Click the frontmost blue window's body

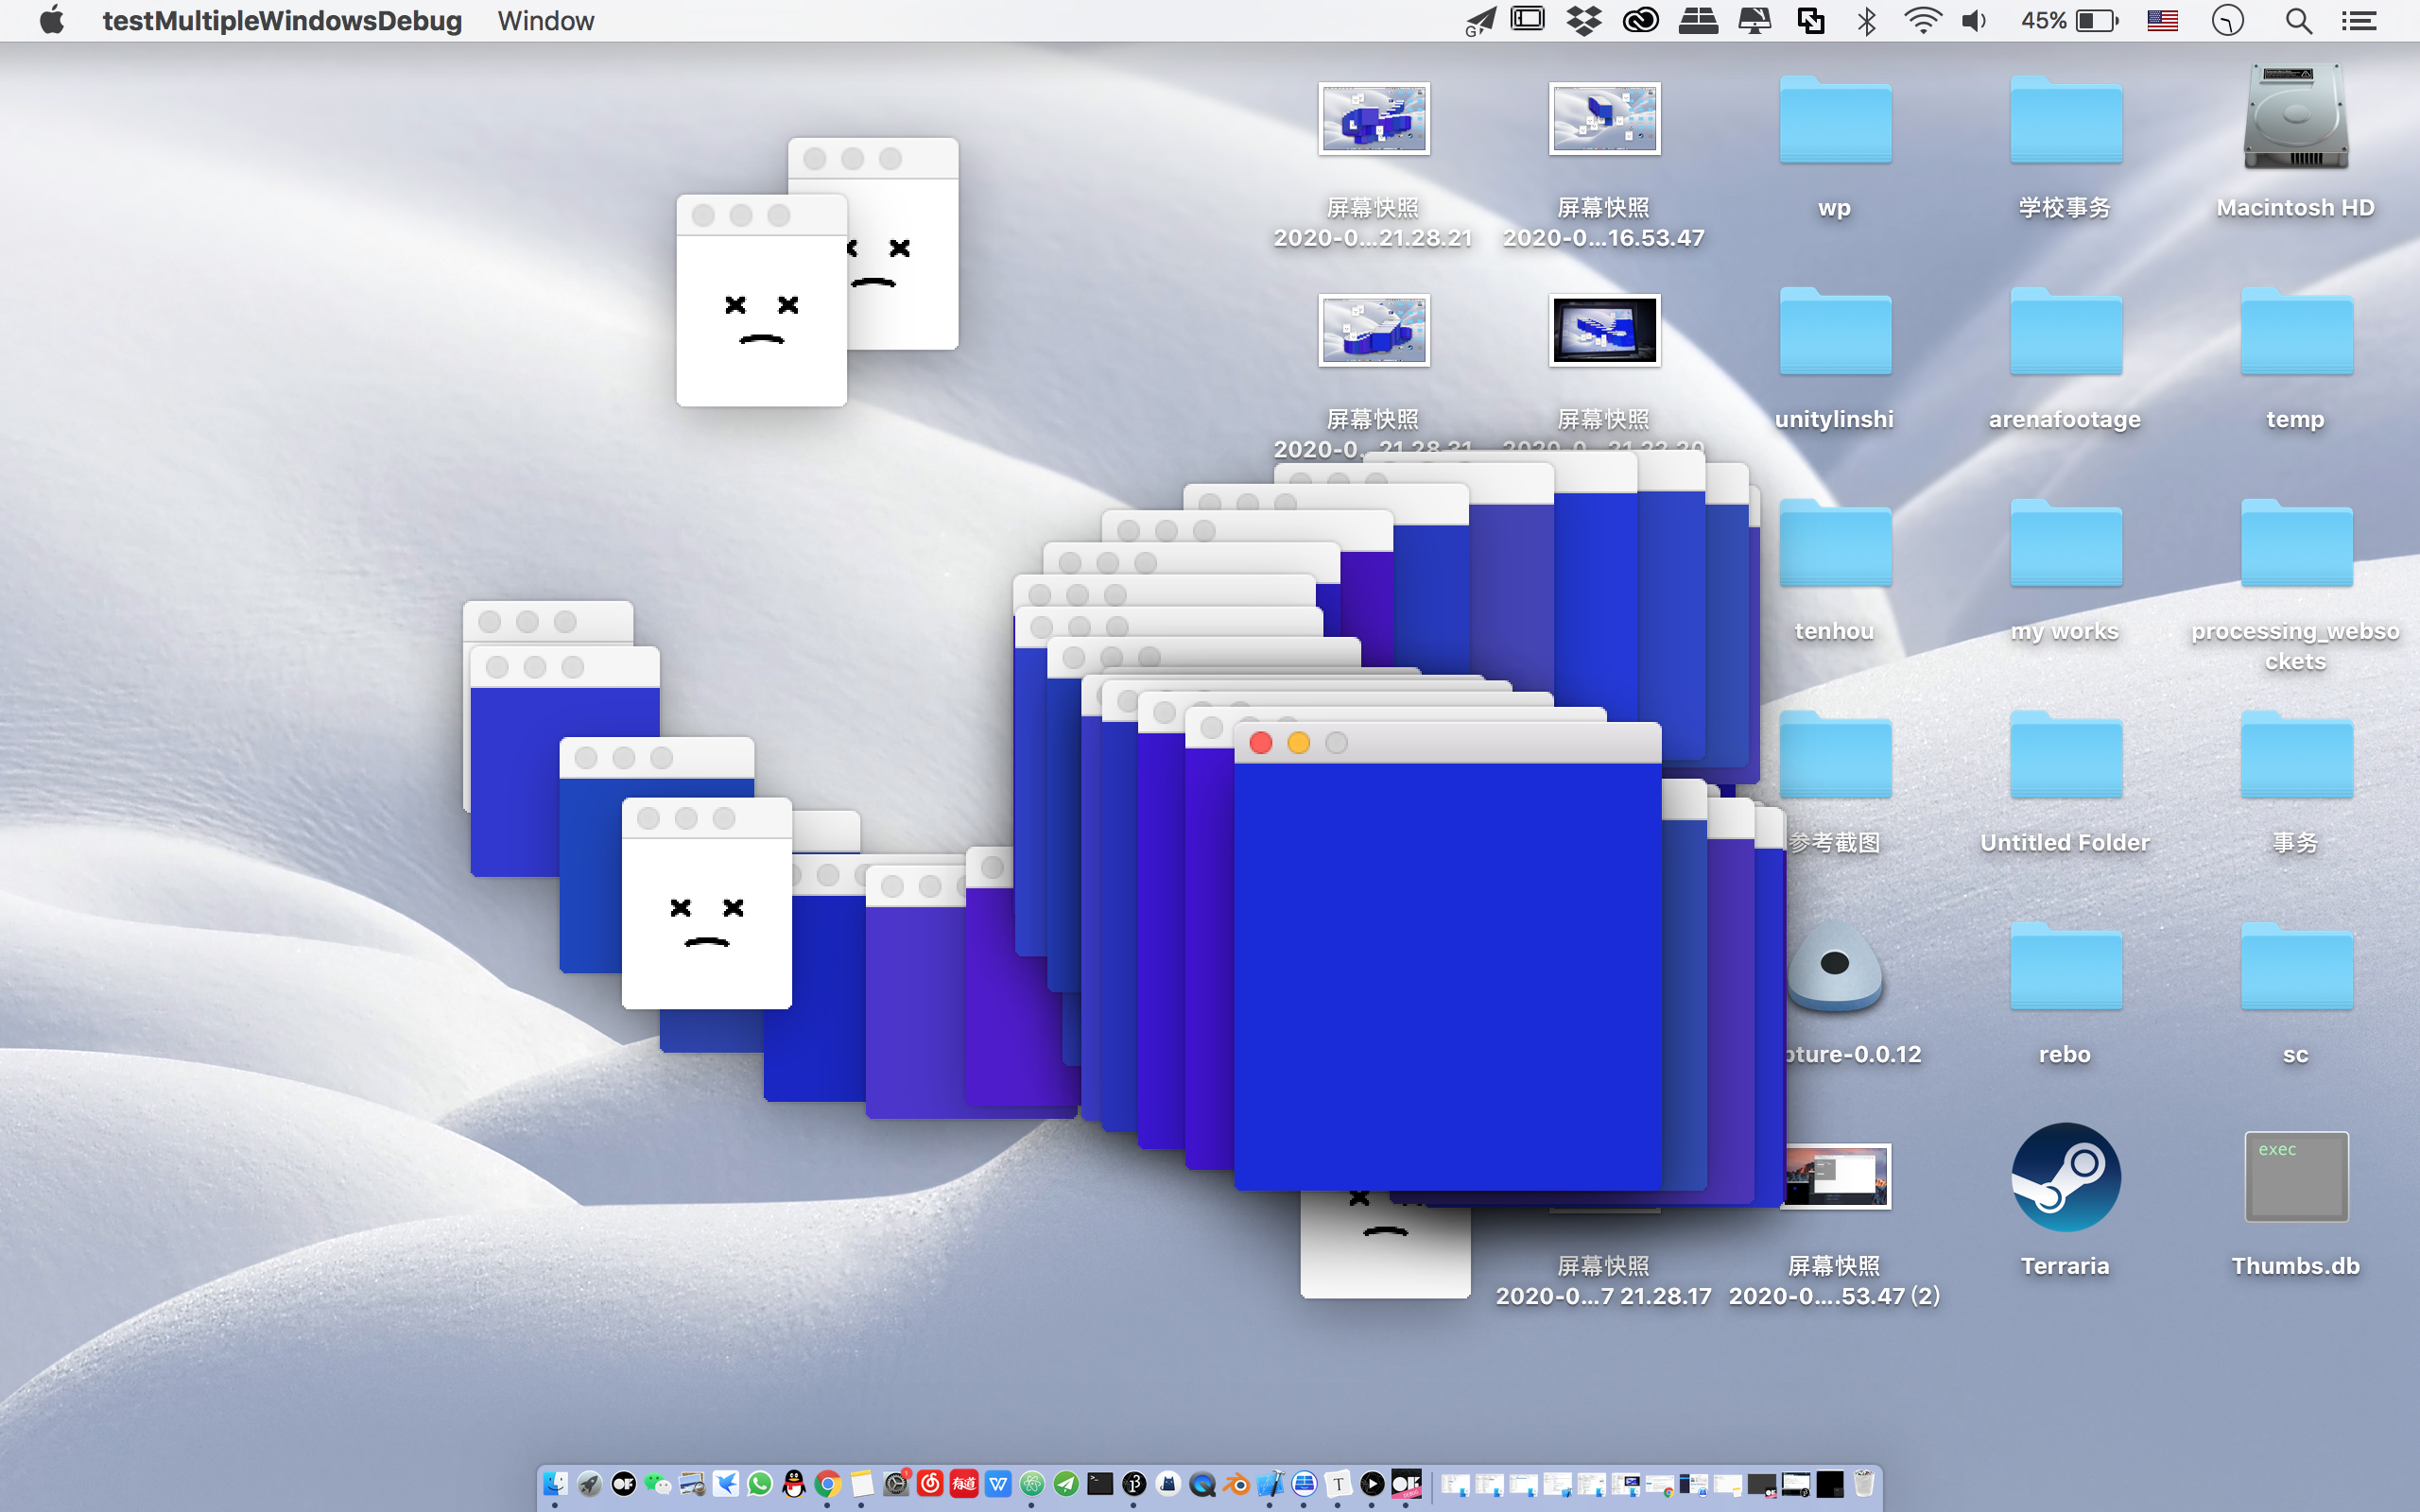point(1447,975)
